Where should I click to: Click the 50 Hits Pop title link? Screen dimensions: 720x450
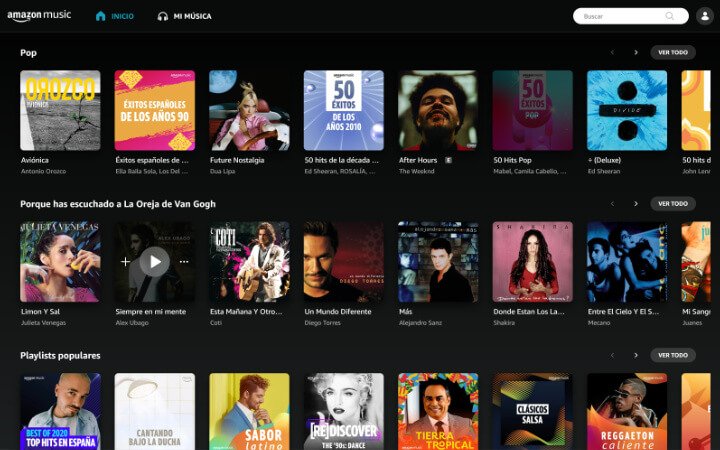(512, 160)
